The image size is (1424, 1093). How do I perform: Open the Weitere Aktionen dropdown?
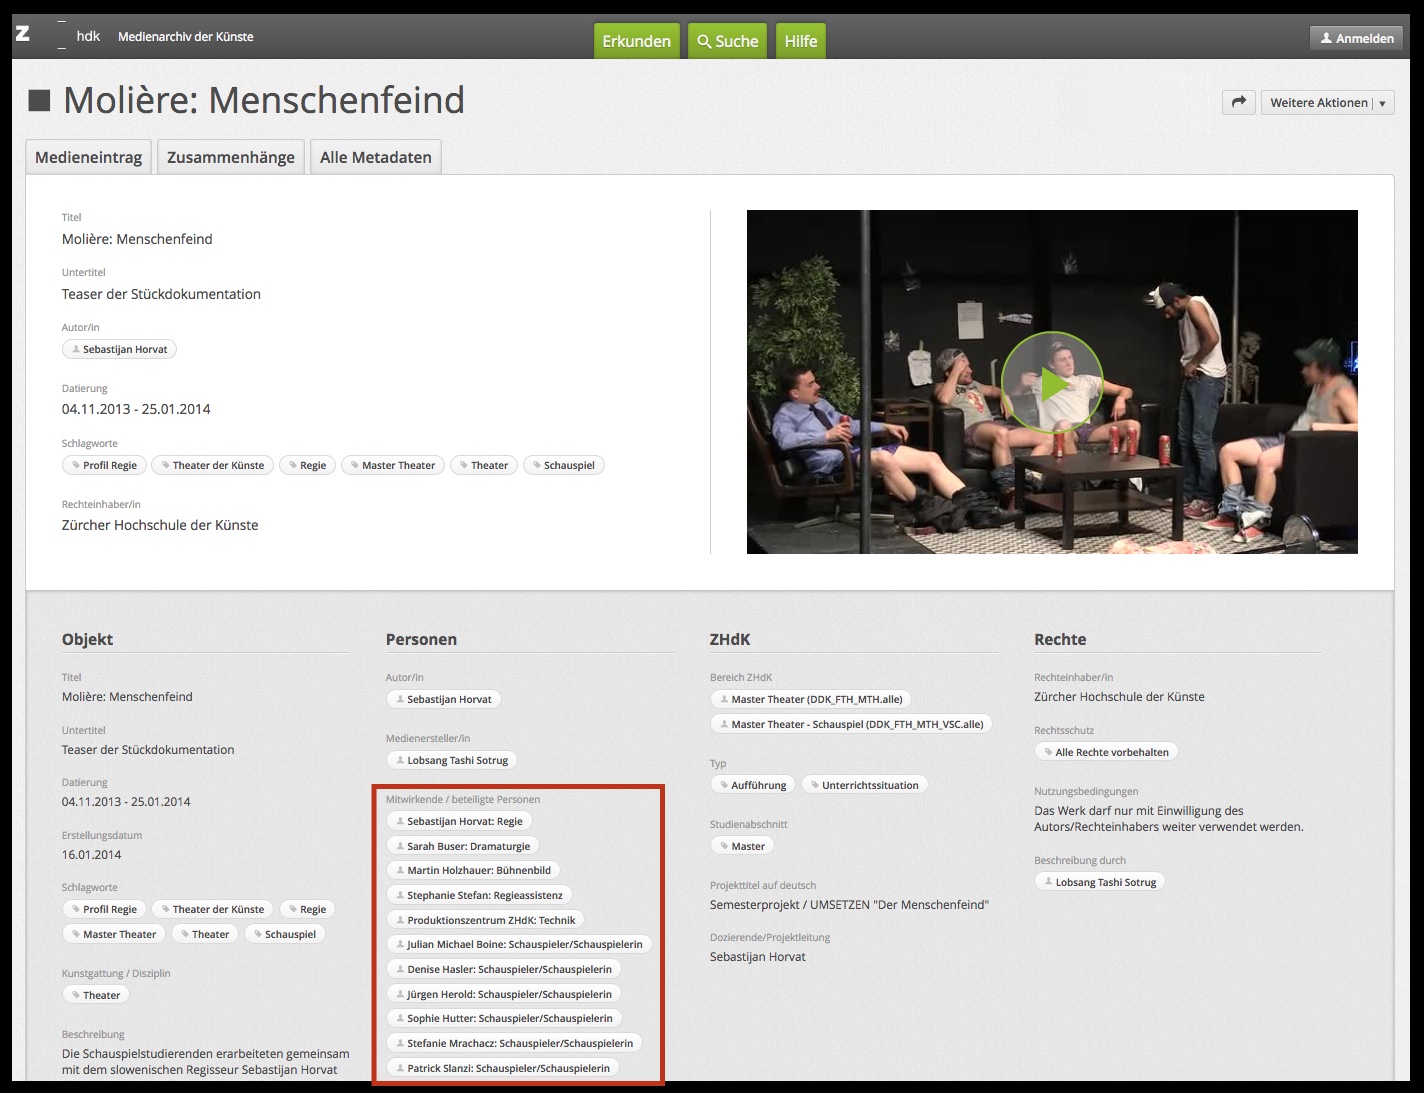(x=1327, y=102)
